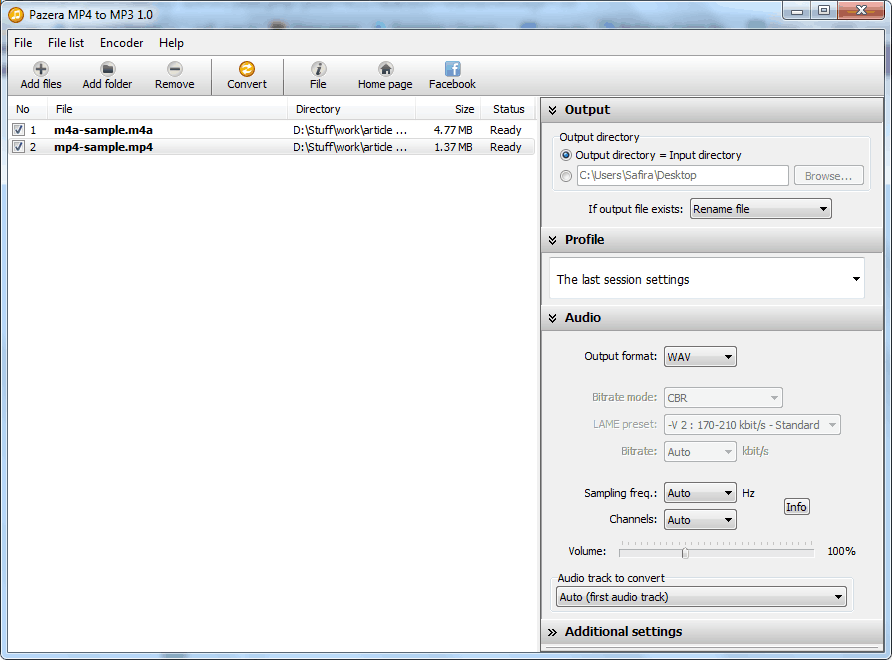Sort by the Directory column header
This screenshot has width=892, height=660.
[352, 109]
